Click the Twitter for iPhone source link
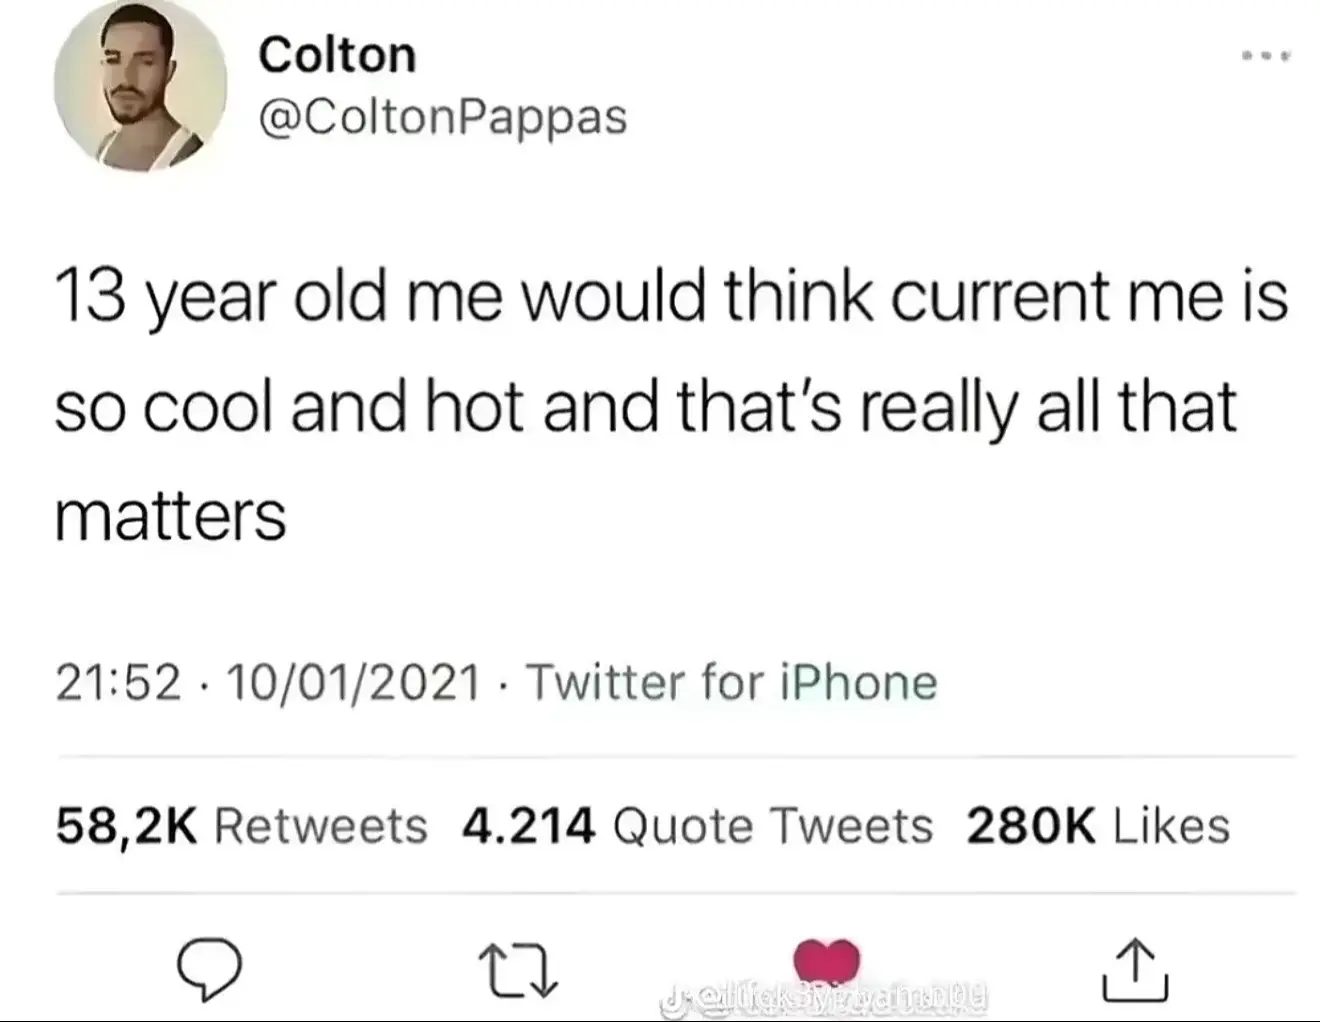The height and width of the screenshot is (1022, 1320). tap(731, 683)
